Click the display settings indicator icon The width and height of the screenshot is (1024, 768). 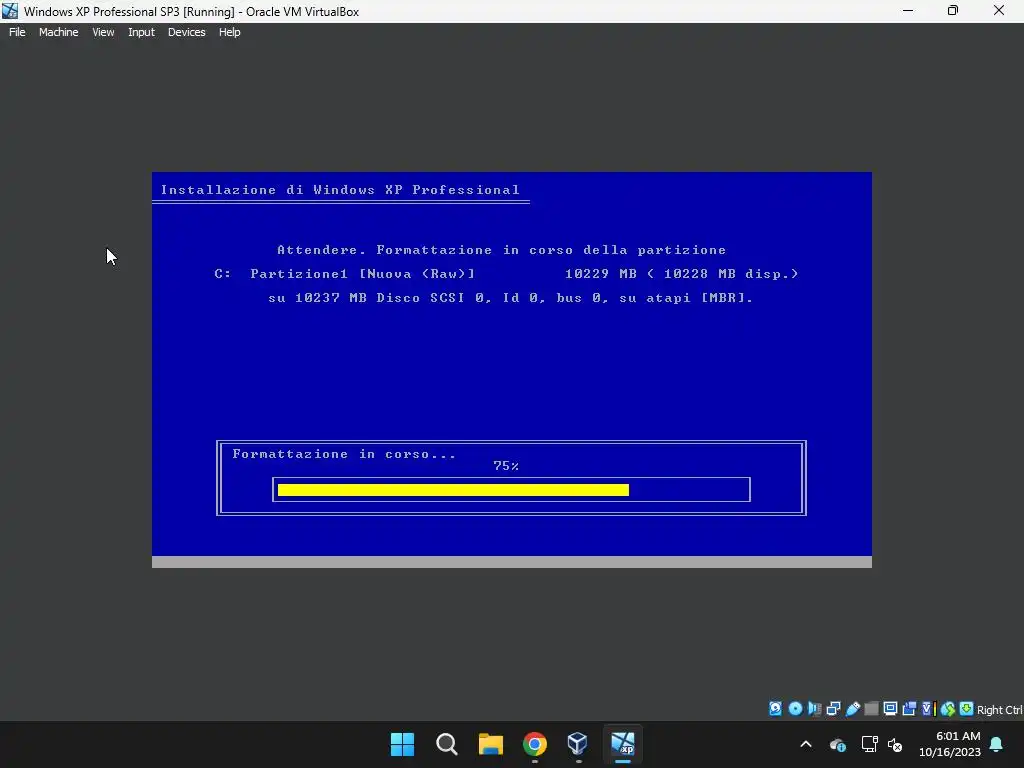click(890, 709)
